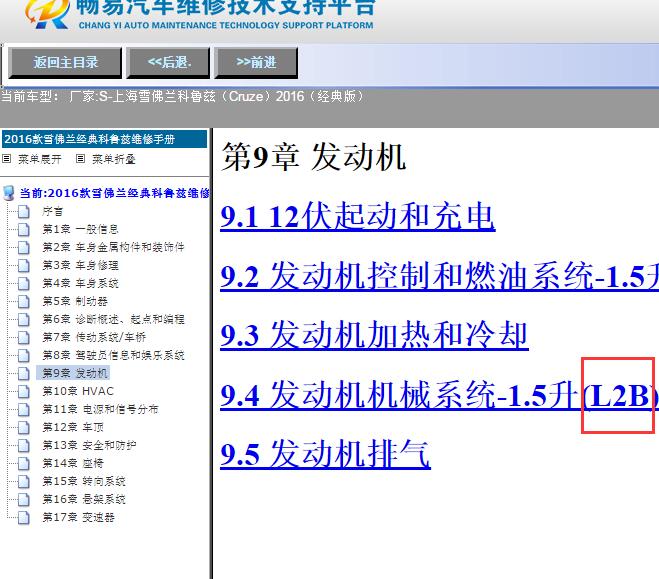Open tree root 当前:2016款雪佛兰经典科鲁兹

[114, 193]
